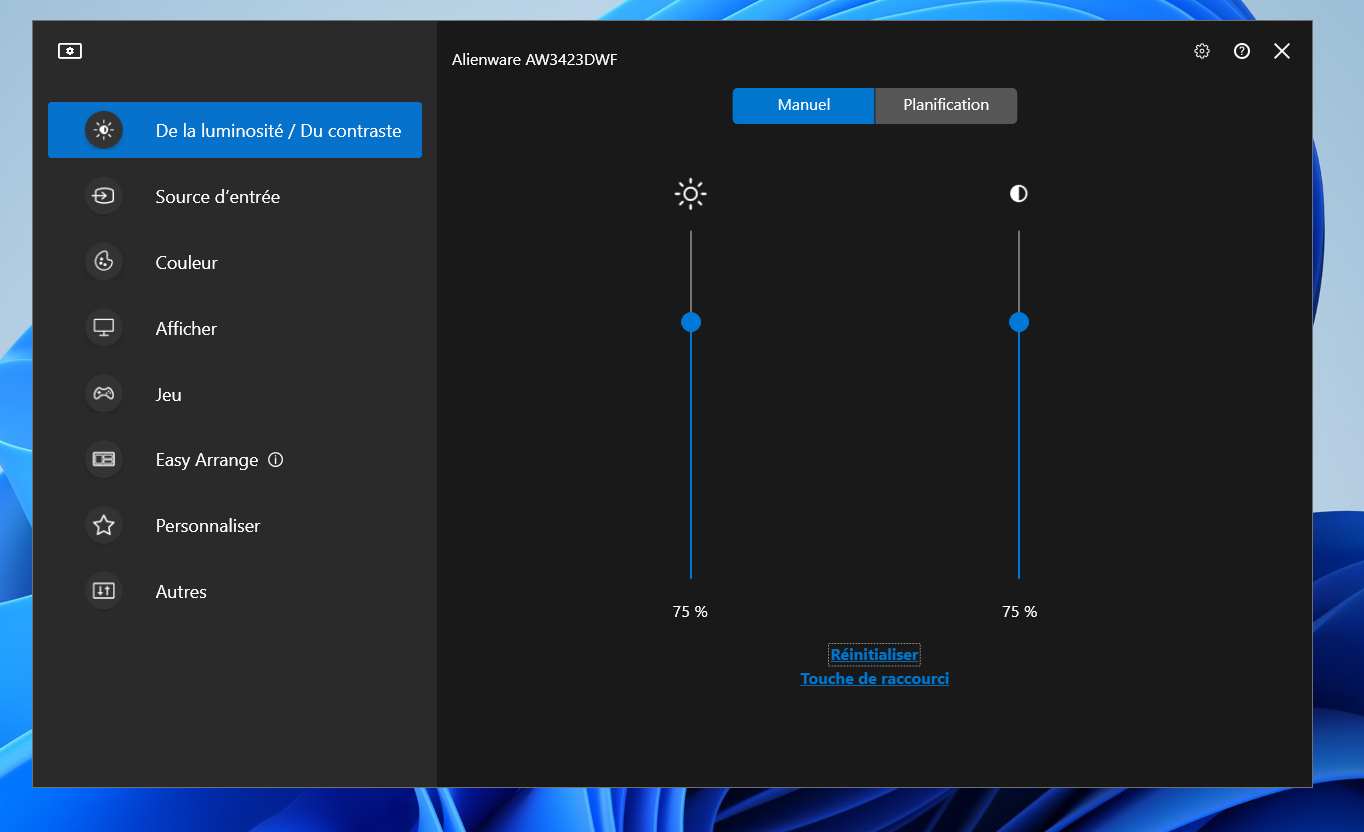Open settings with the gear icon
This screenshot has height=832, width=1364.
click(x=1202, y=51)
